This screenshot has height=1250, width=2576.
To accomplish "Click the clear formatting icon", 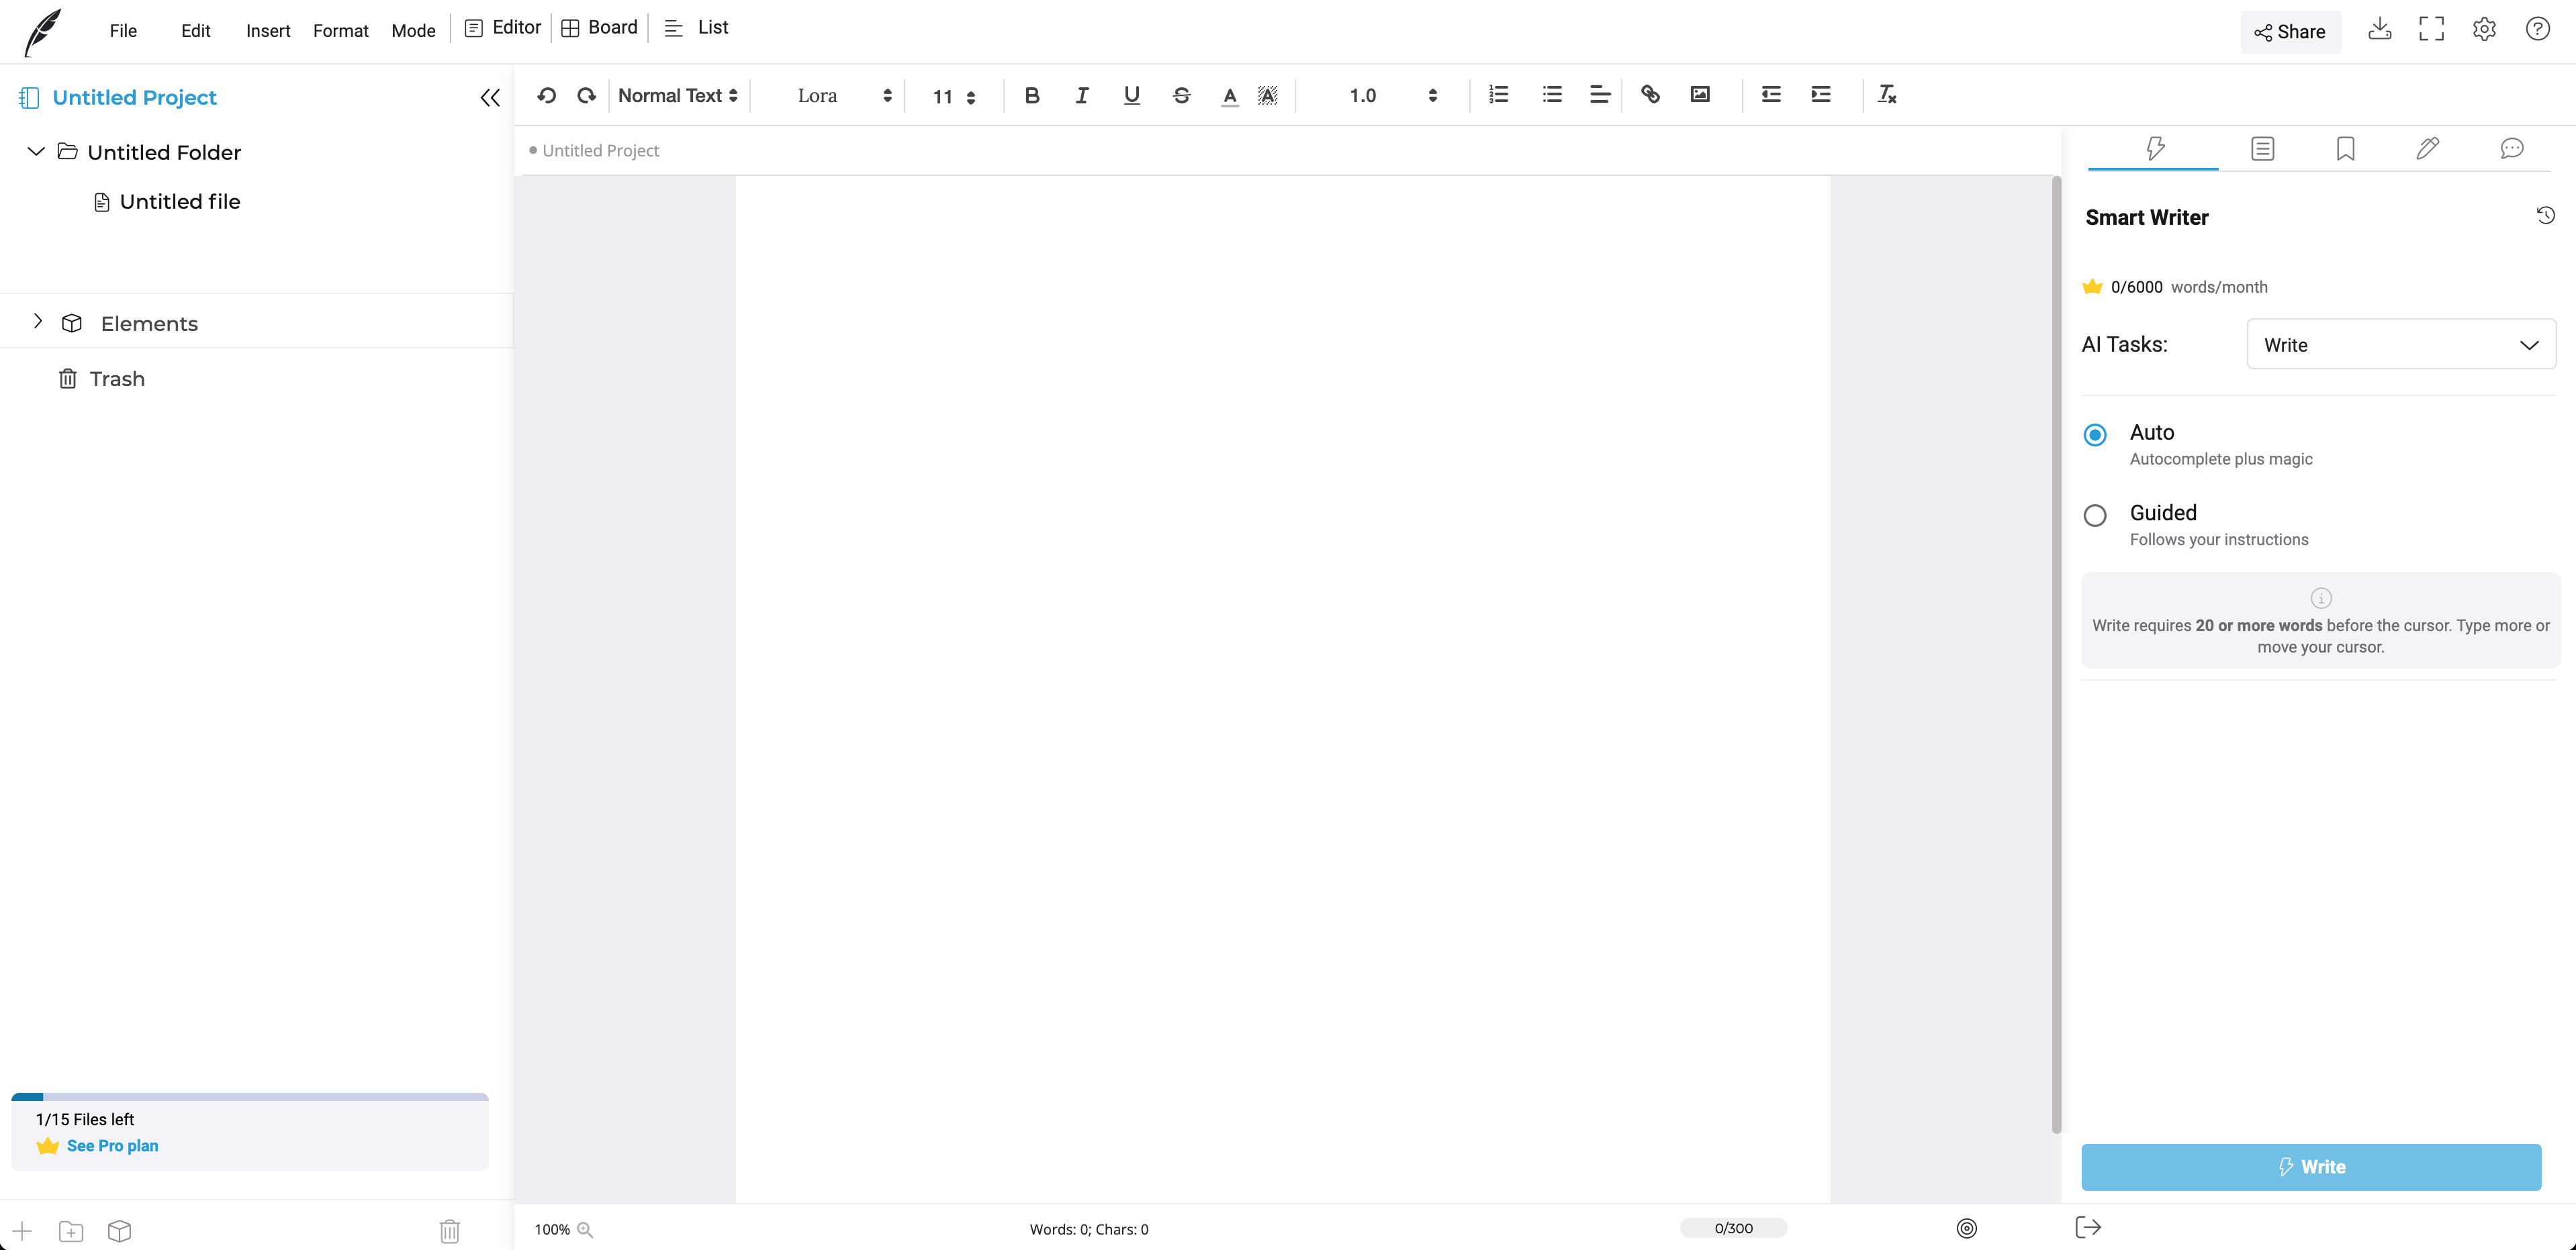I will pyautogui.click(x=1887, y=94).
